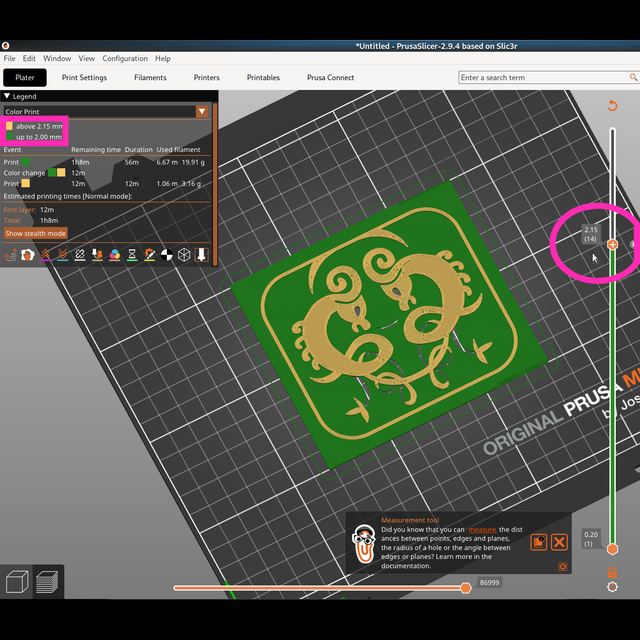Viewport: 640px width, 640px height.
Task: Open documentation book icon in hint notification
Action: tap(538, 542)
